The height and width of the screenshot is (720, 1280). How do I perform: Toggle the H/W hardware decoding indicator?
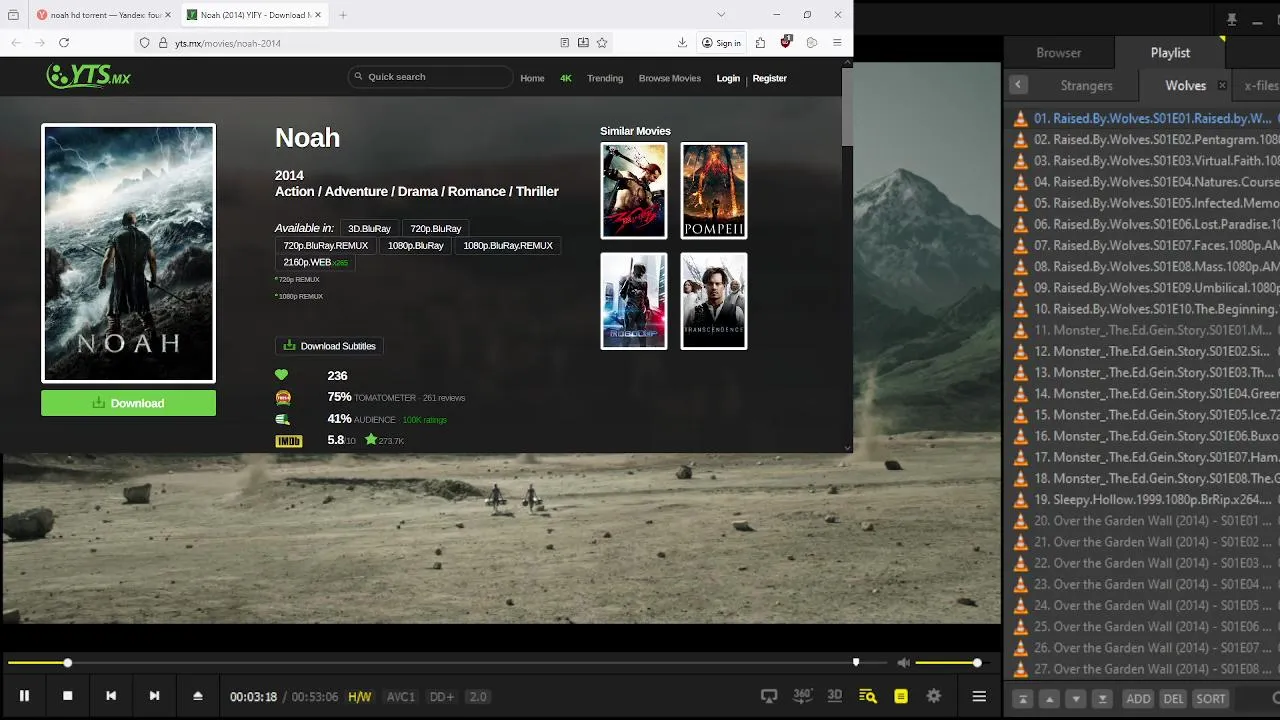pos(359,697)
